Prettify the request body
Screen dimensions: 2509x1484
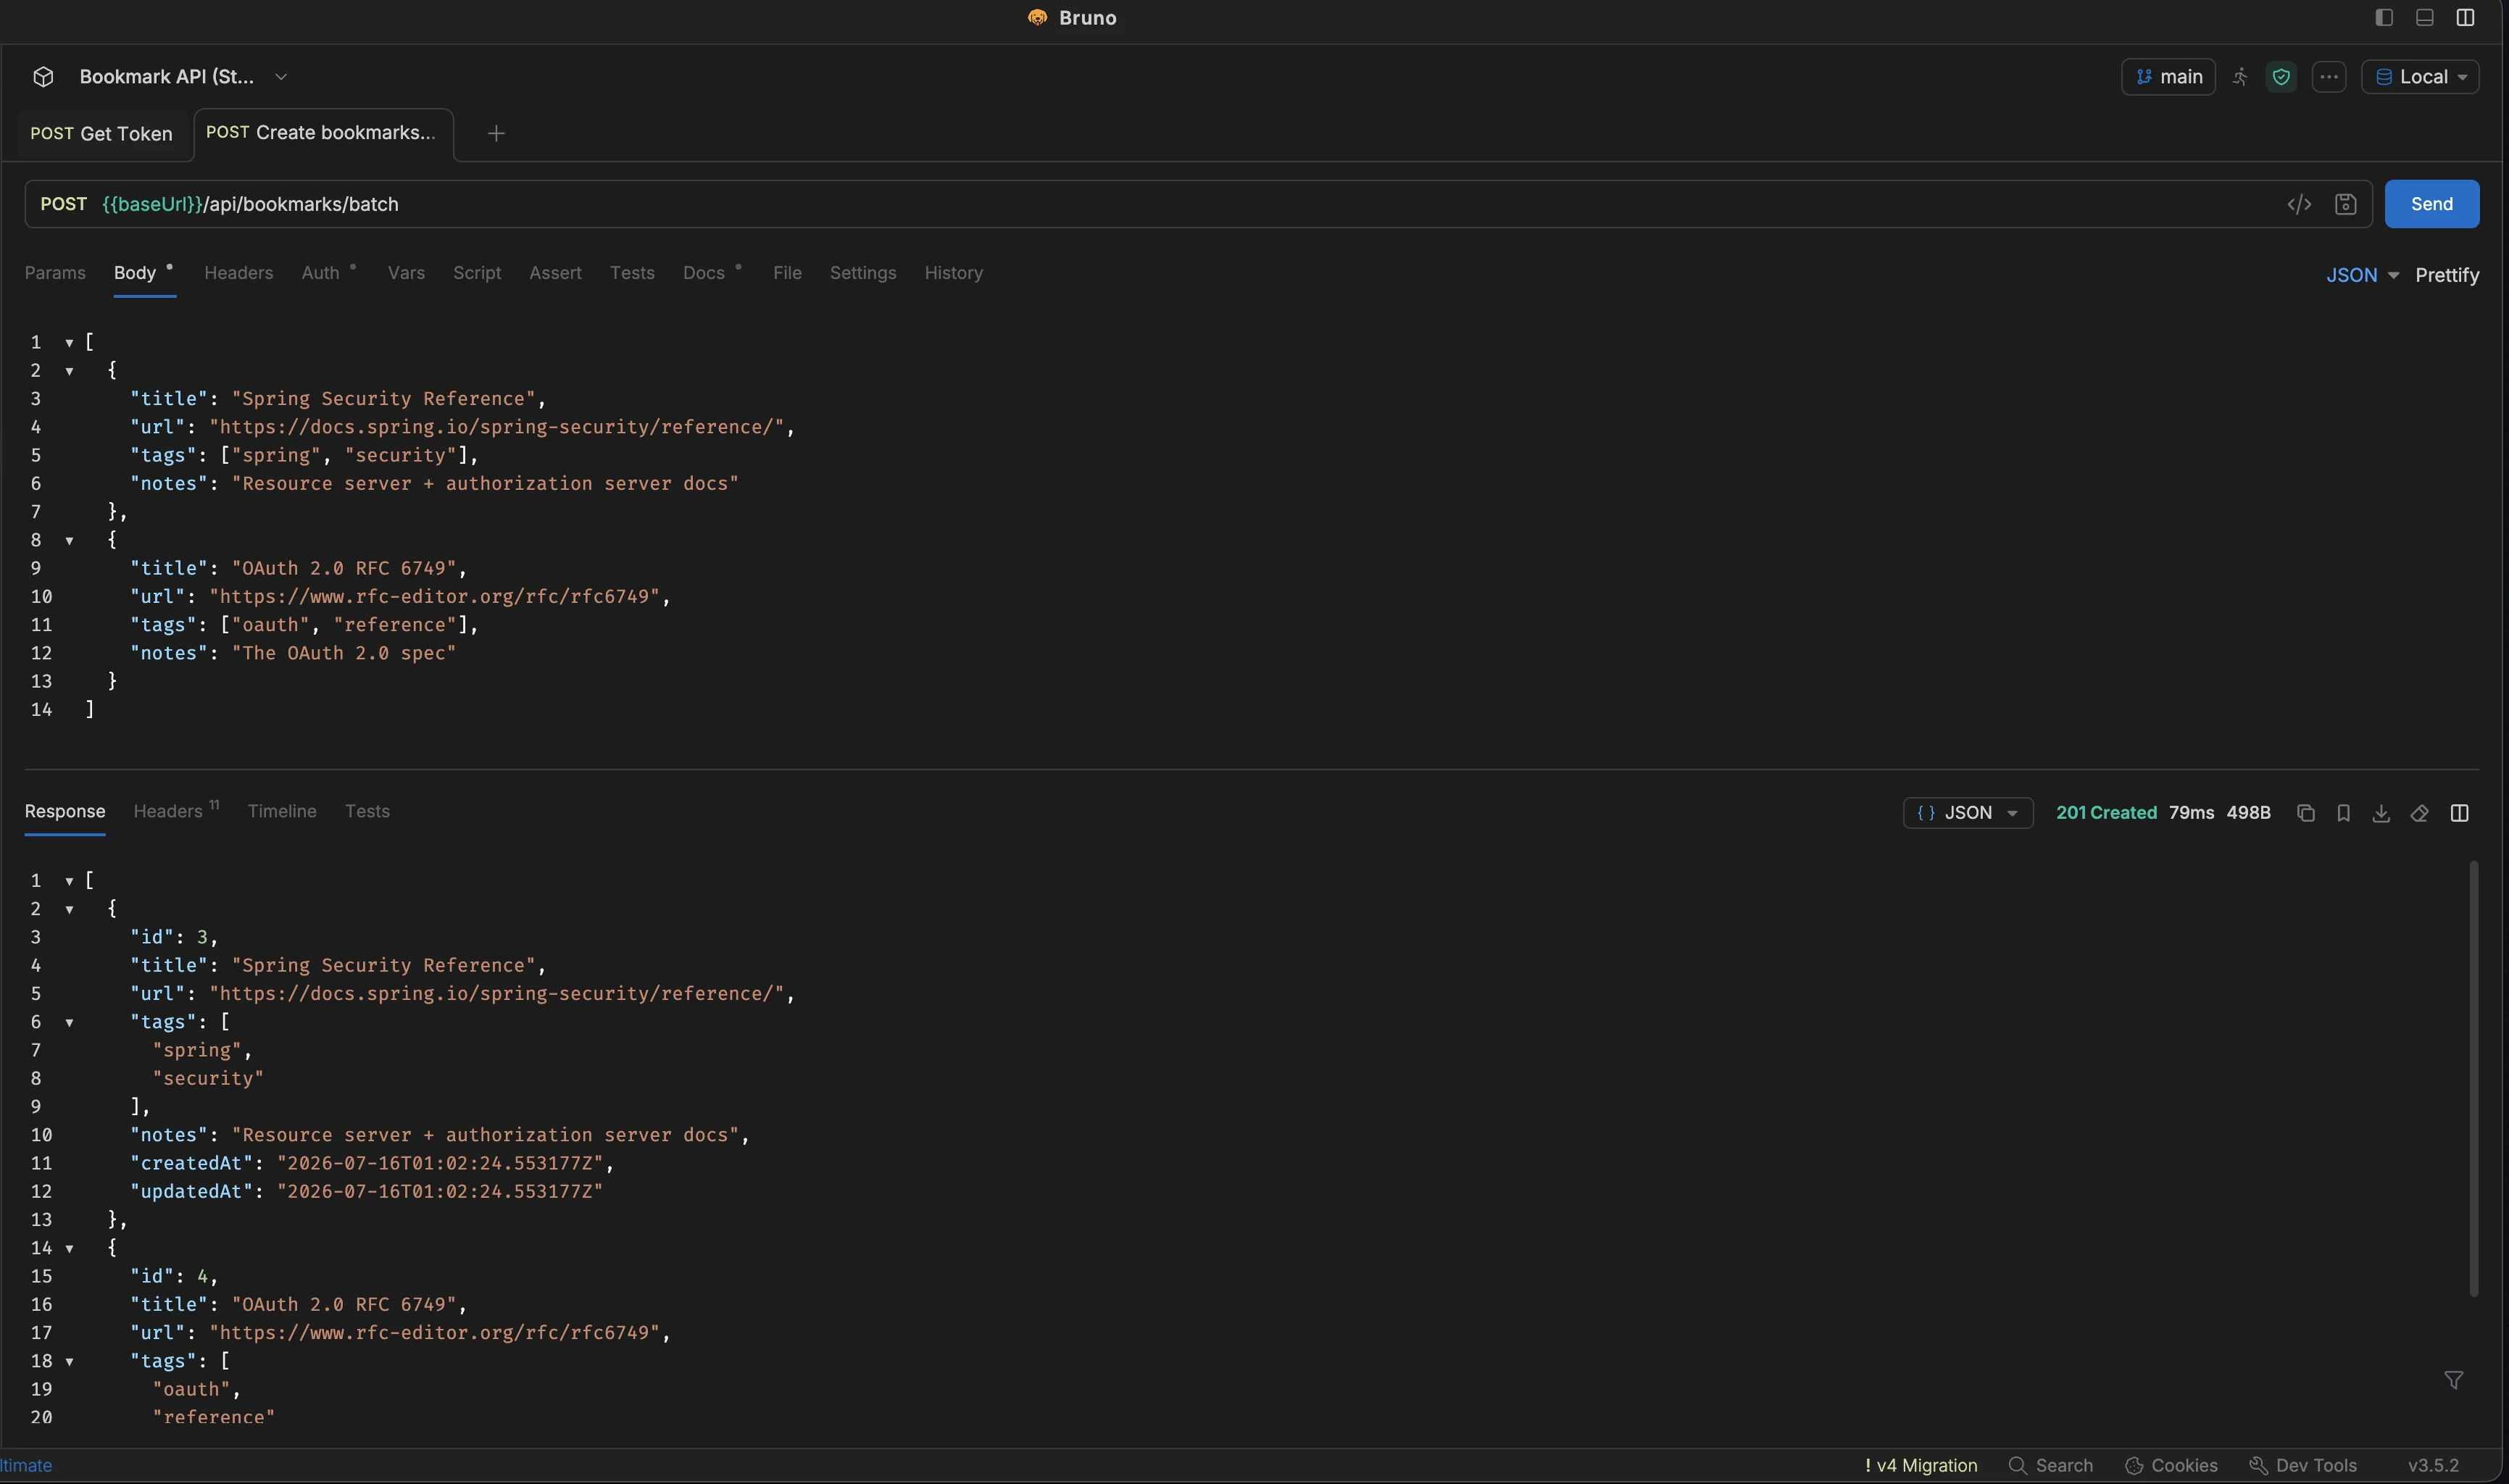pos(2446,275)
